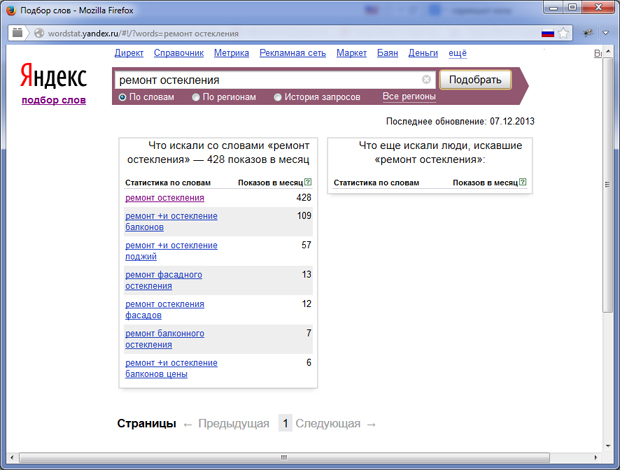
Task: Open ремонт +и остекление балконов link
Action: click(x=171, y=221)
